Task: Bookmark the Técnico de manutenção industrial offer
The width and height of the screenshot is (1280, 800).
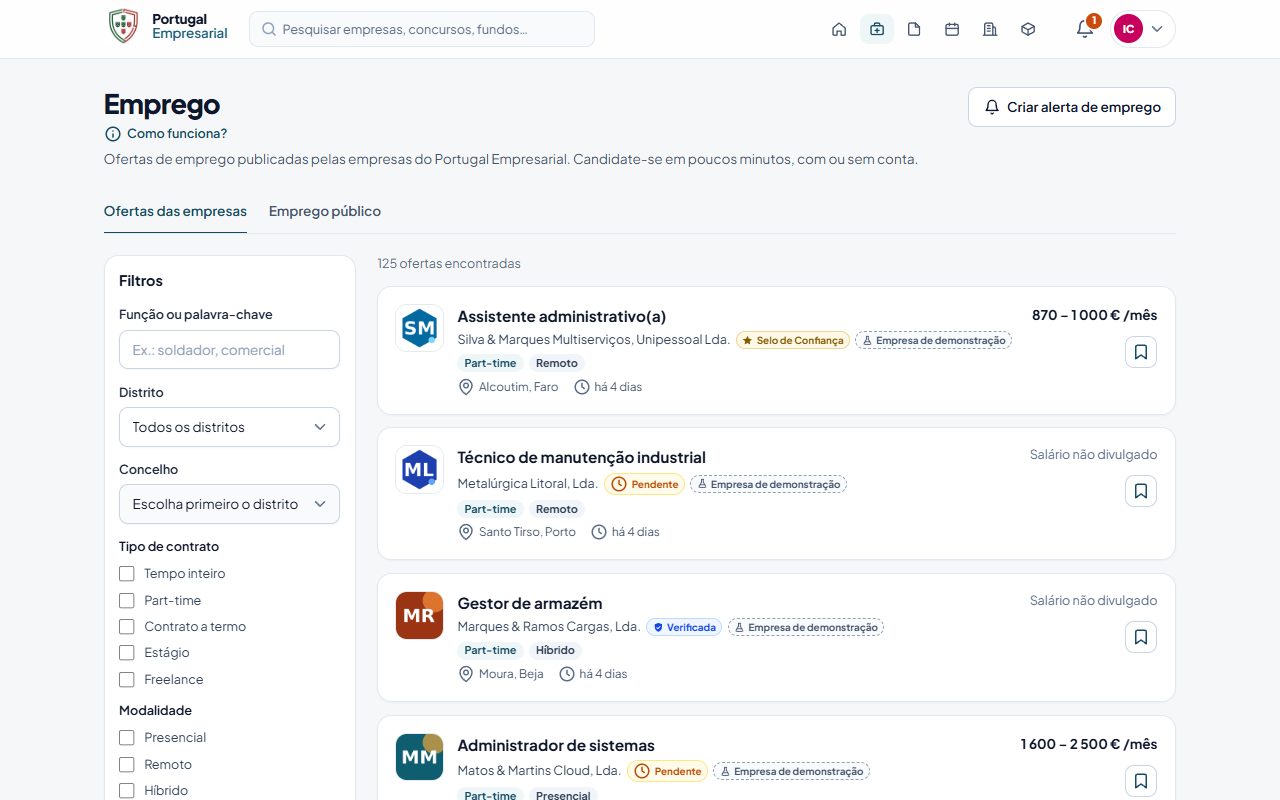Action: click(x=1141, y=491)
